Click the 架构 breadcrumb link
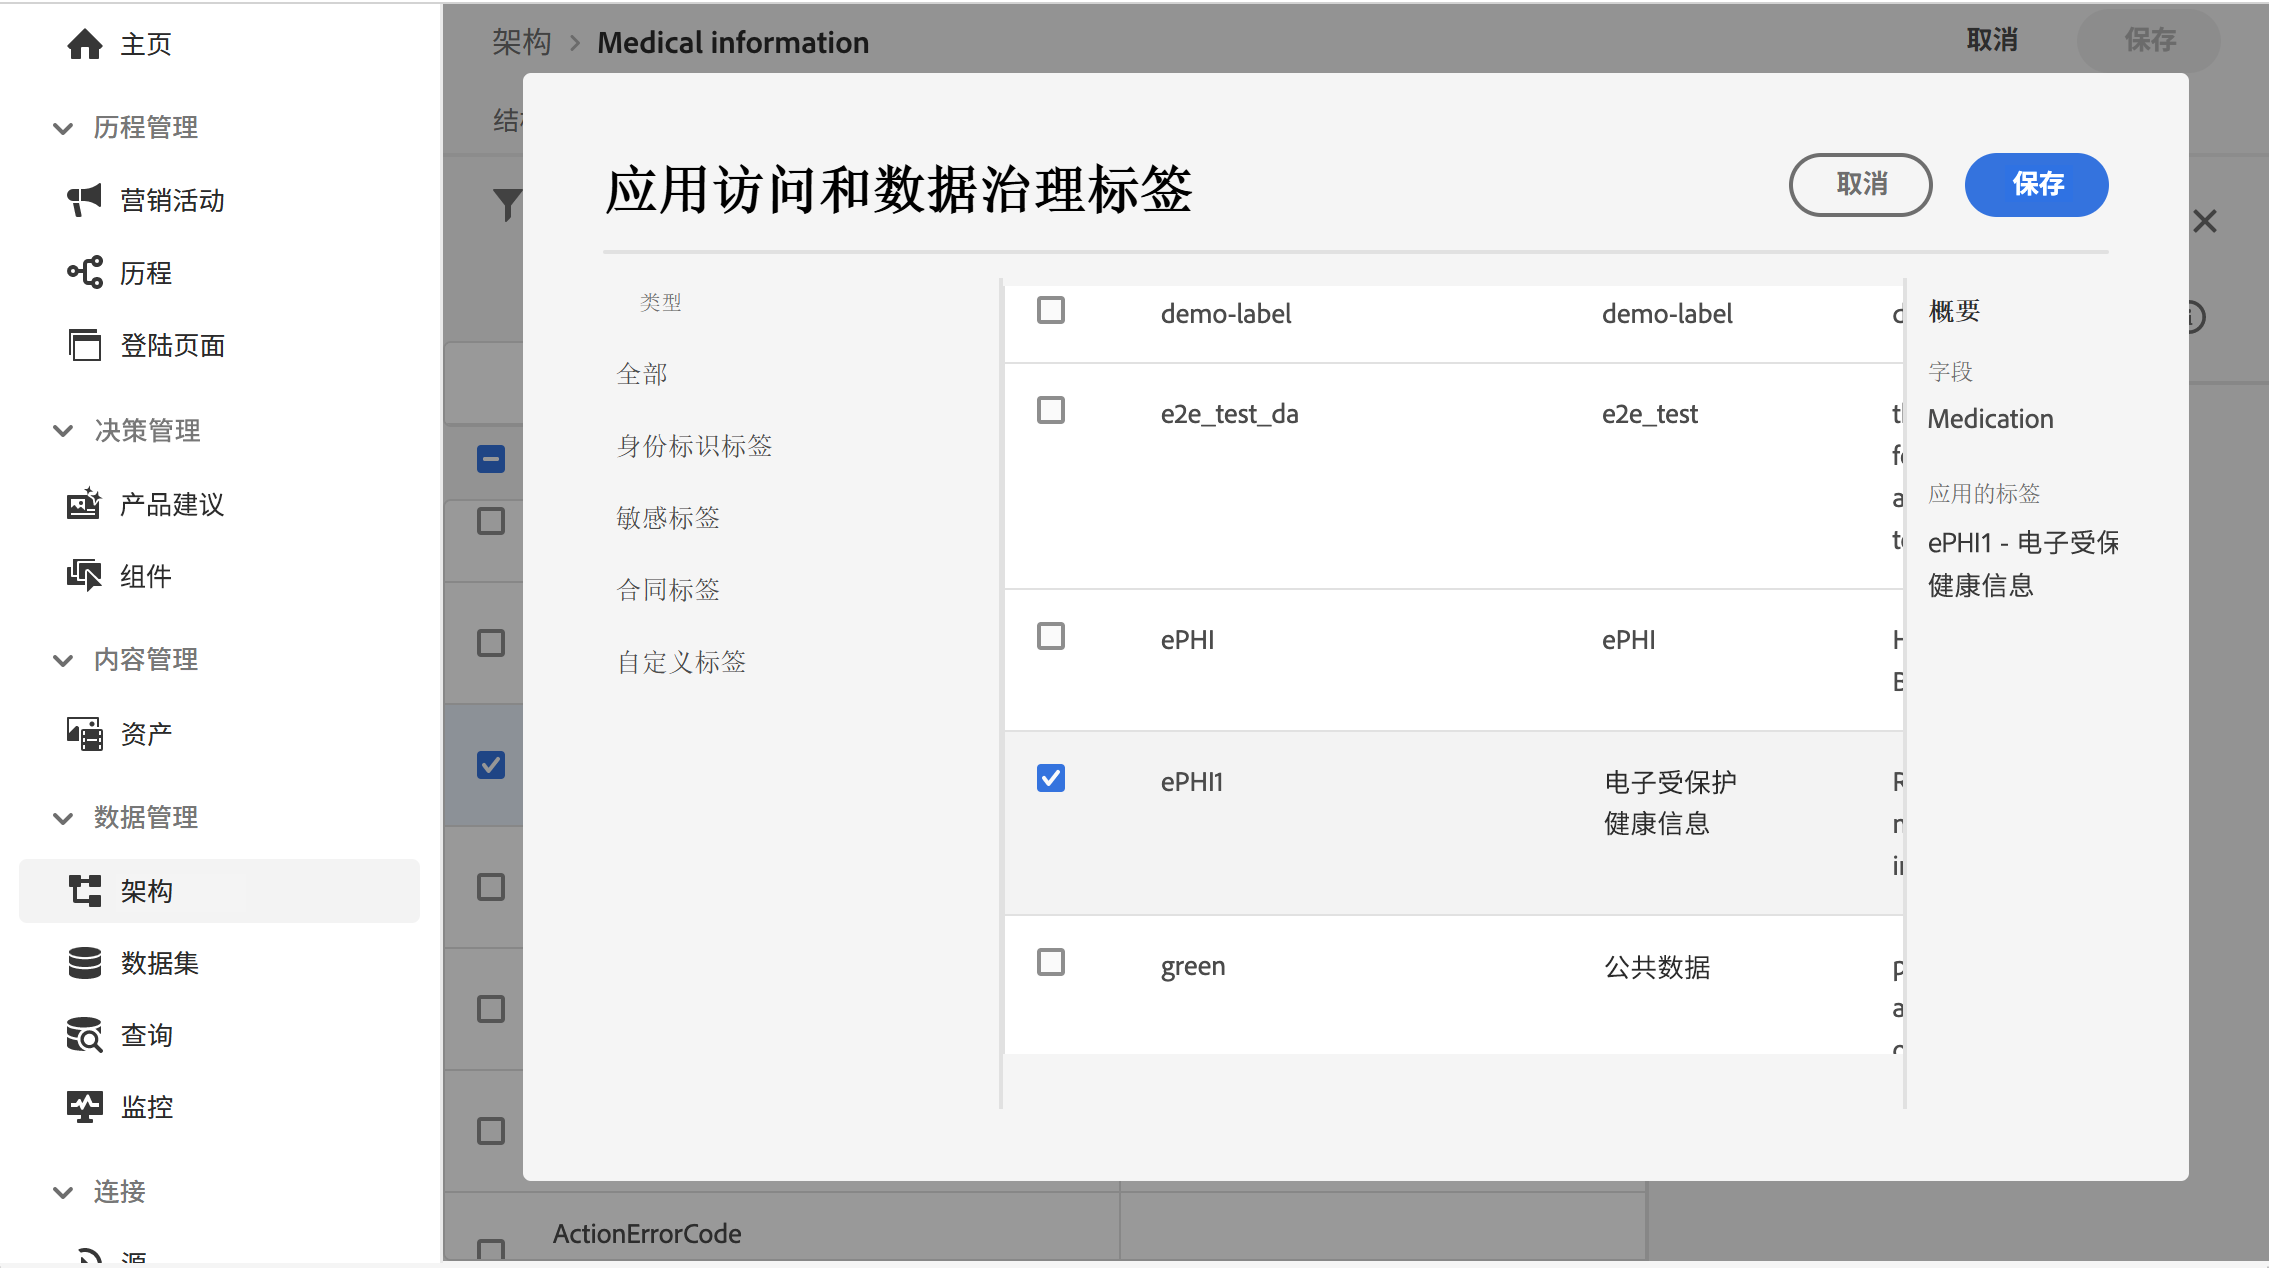Image resolution: width=2269 pixels, height=1268 pixels. (x=521, y=42)
